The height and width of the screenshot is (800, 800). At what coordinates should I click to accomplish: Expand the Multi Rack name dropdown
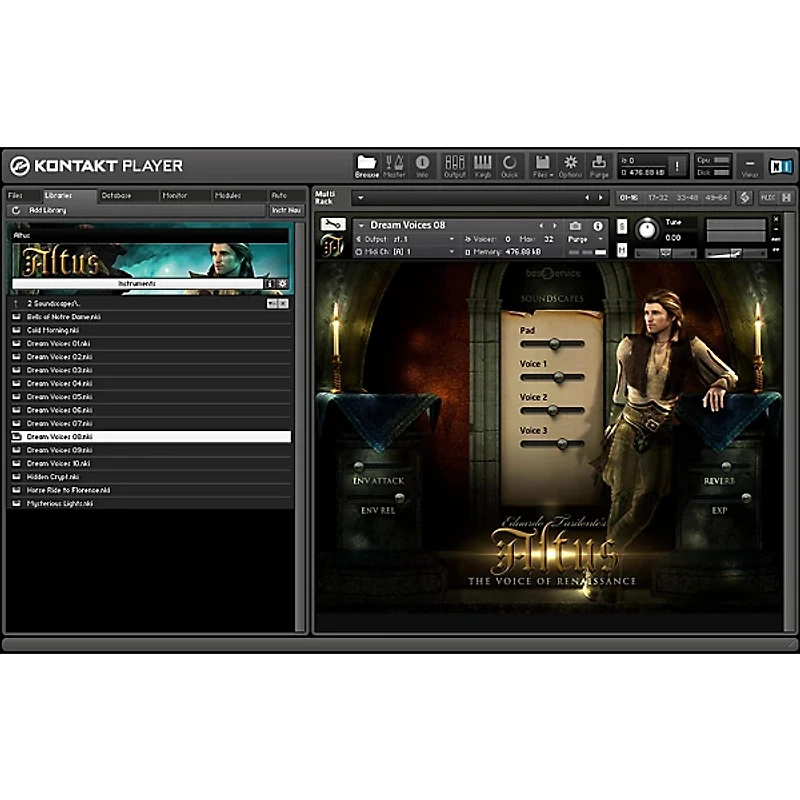click(361, 198)
